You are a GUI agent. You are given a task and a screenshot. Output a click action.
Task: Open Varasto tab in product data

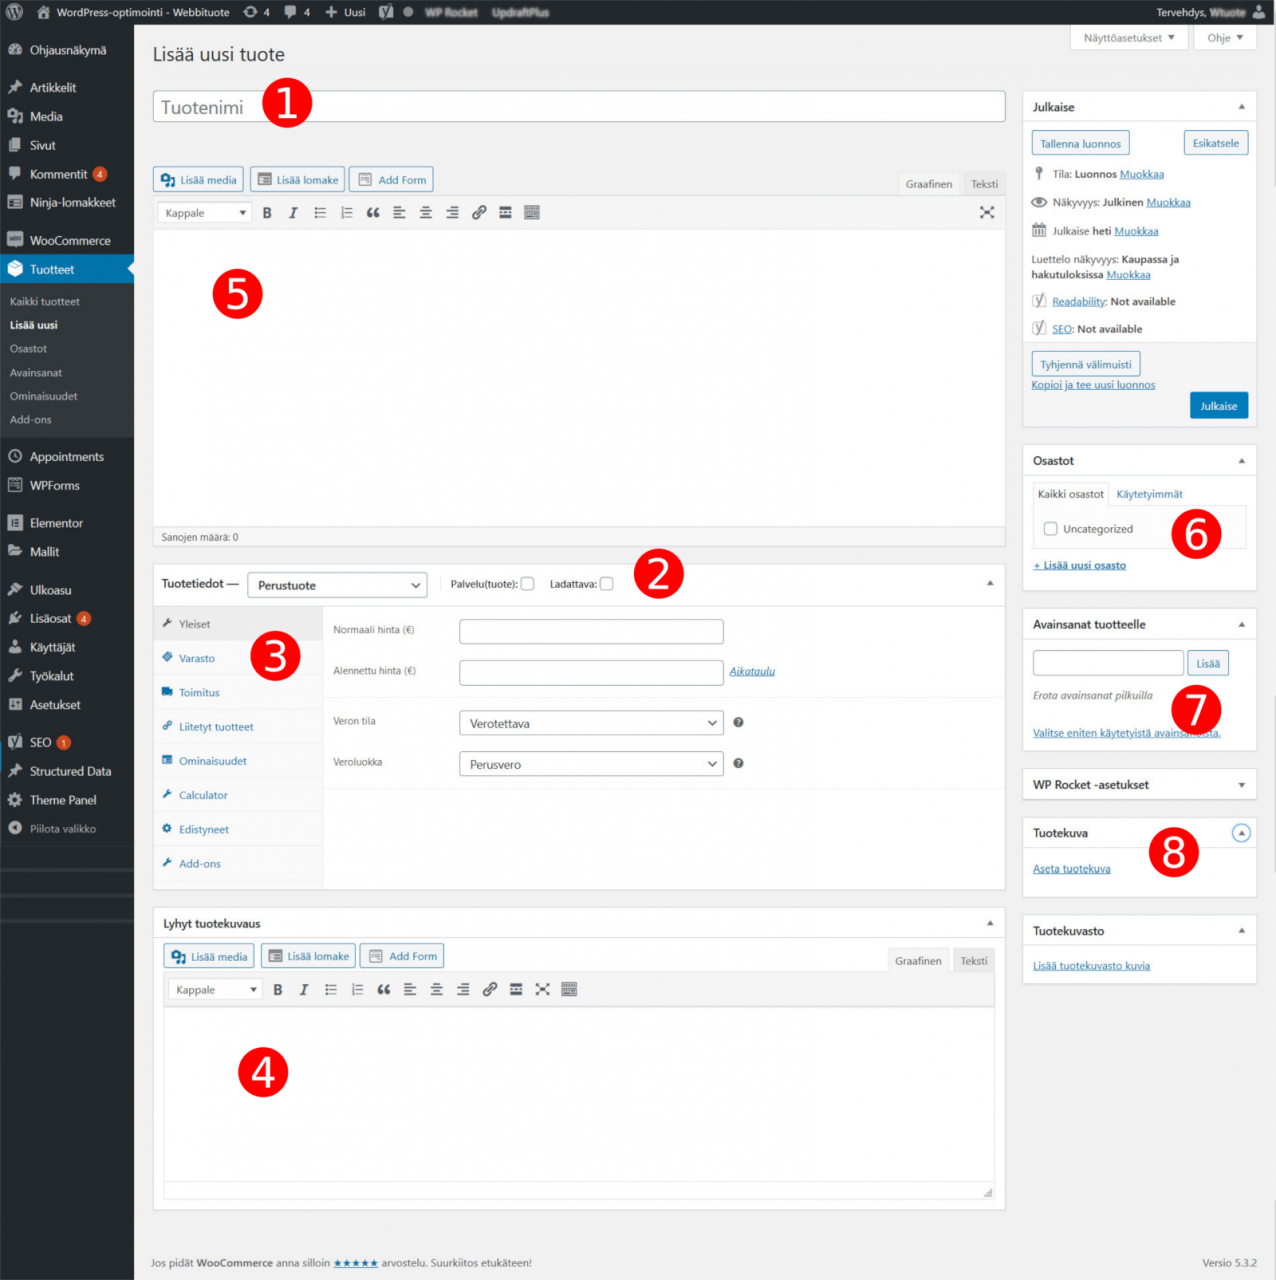pos(197,658)
